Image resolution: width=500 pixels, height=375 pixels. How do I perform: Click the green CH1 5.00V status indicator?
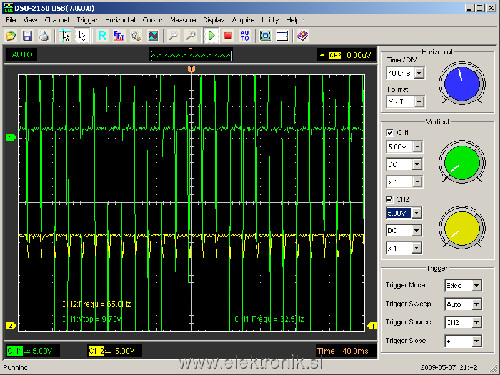pos(33,351)
